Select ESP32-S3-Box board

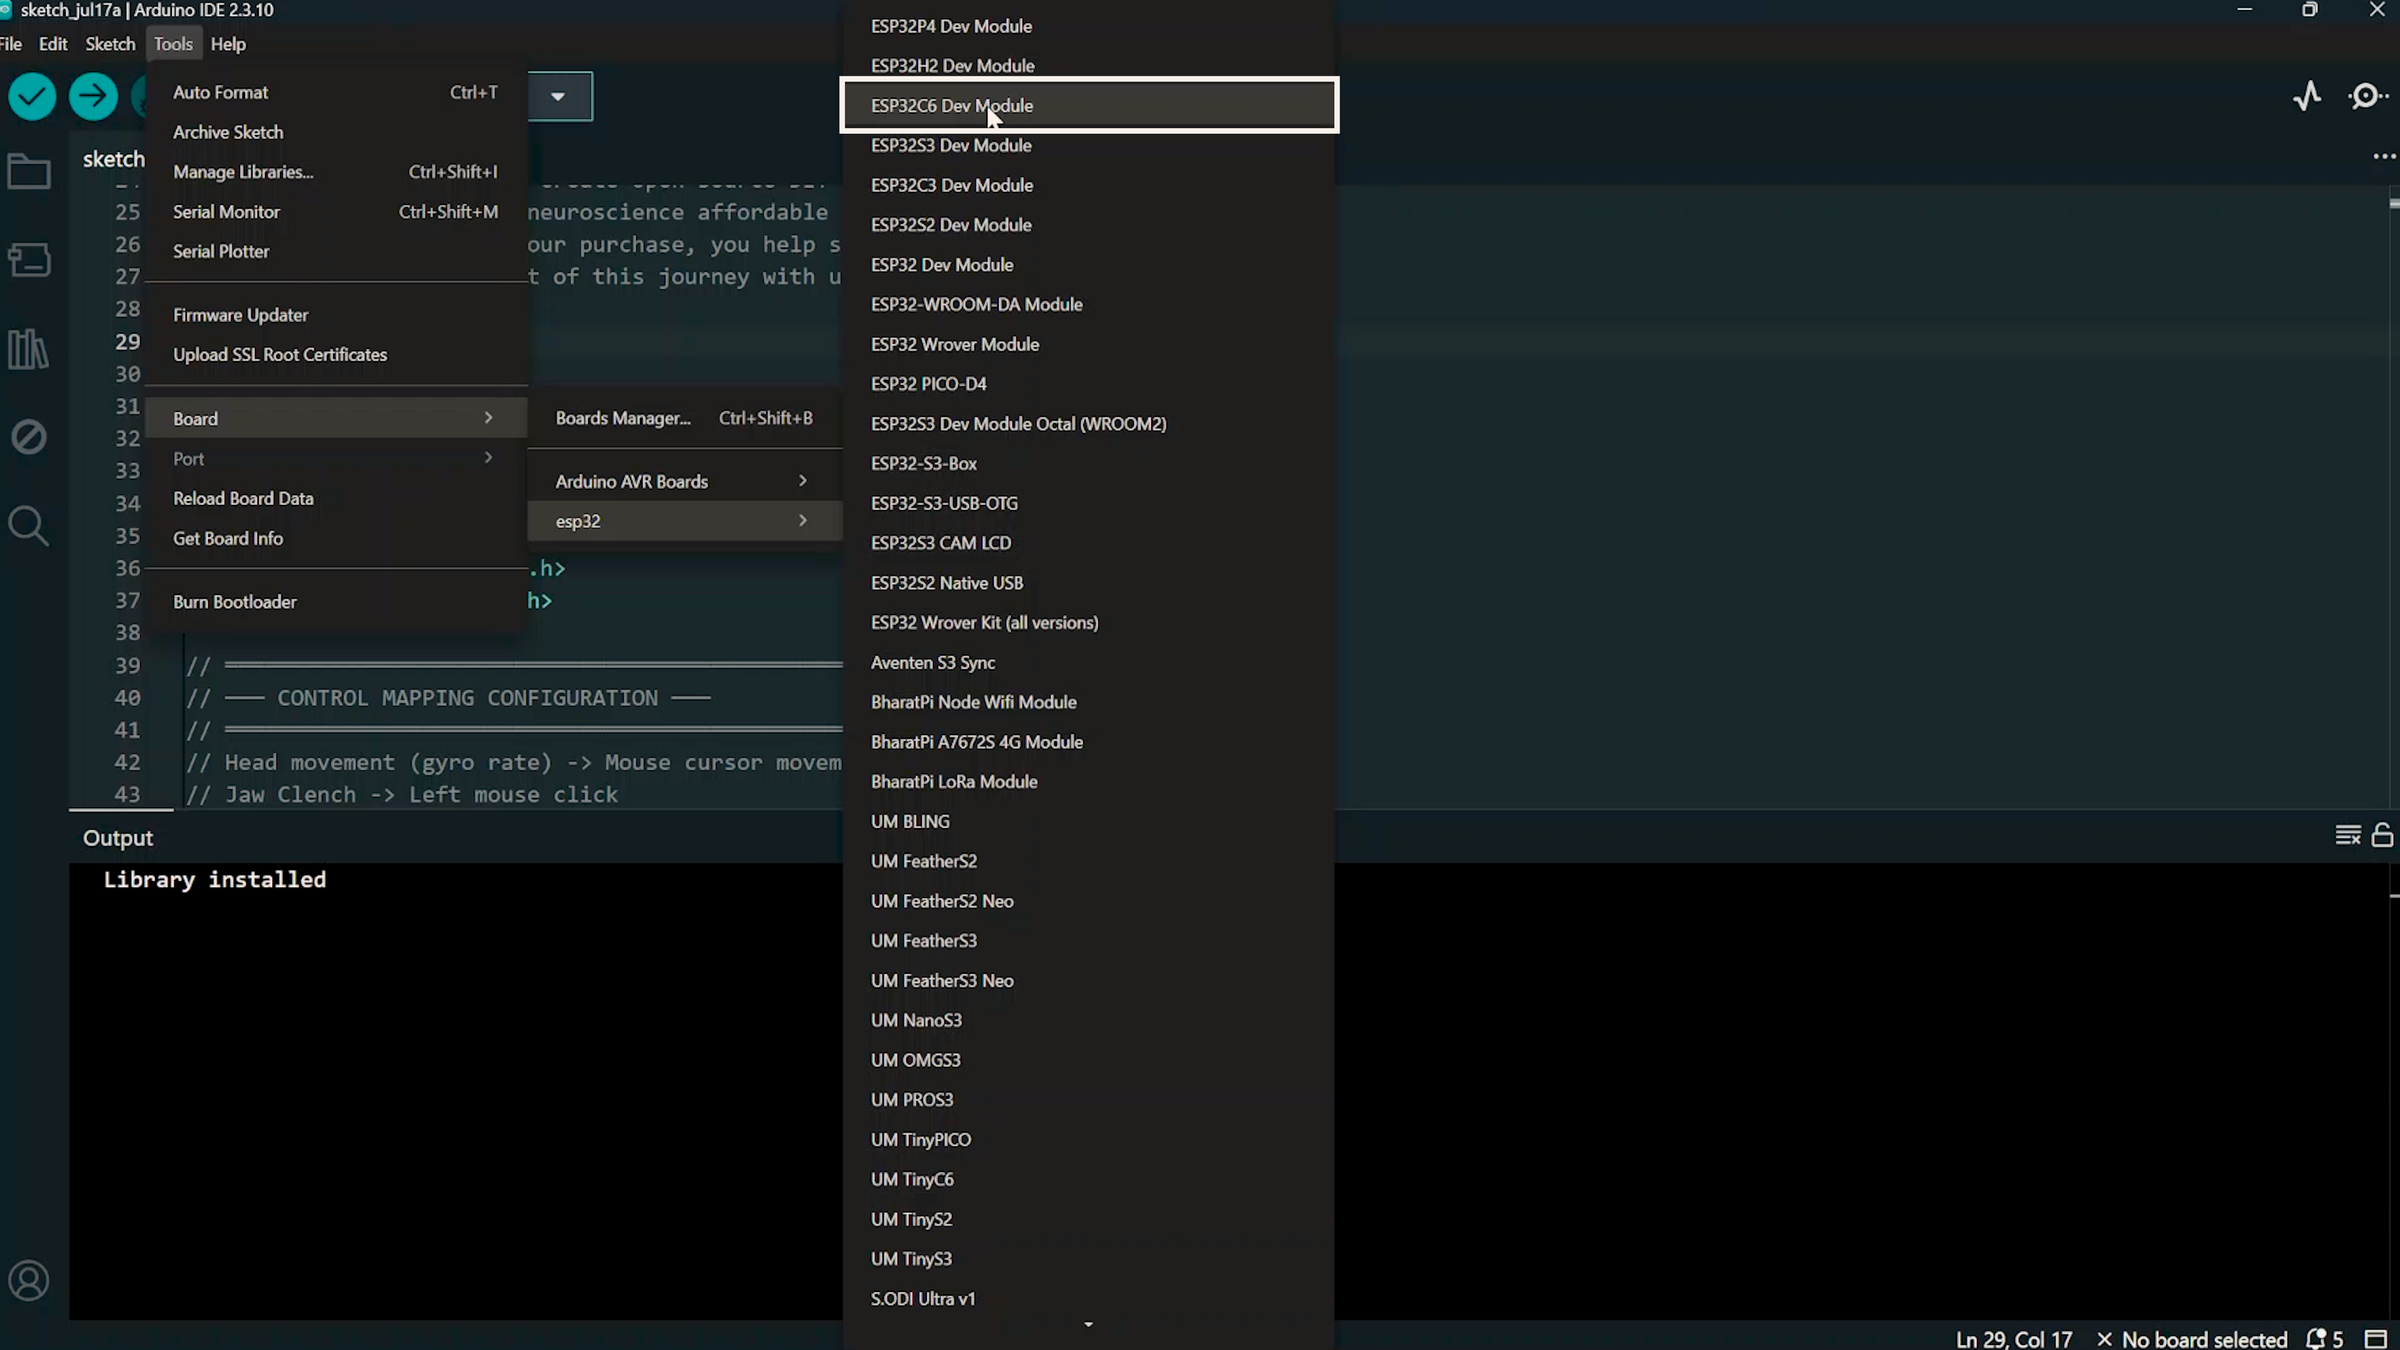(1089, 464)
